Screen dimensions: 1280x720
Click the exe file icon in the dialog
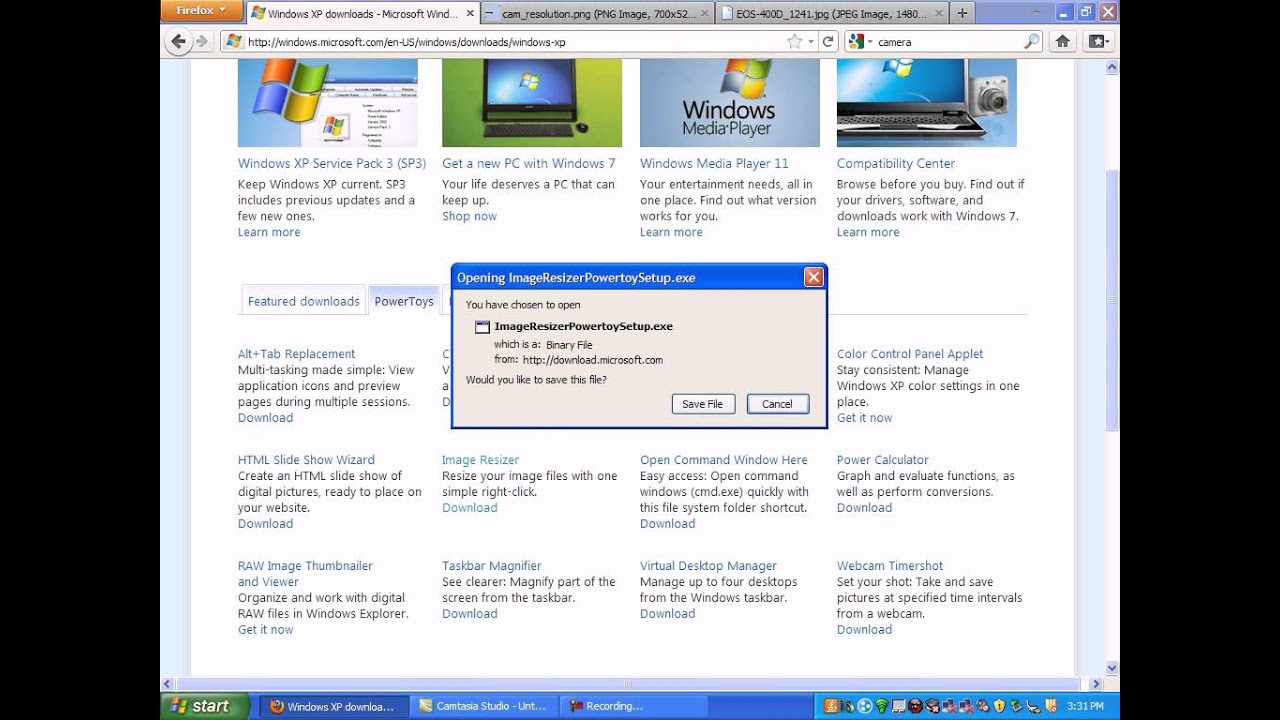click(x=482, y=326)
